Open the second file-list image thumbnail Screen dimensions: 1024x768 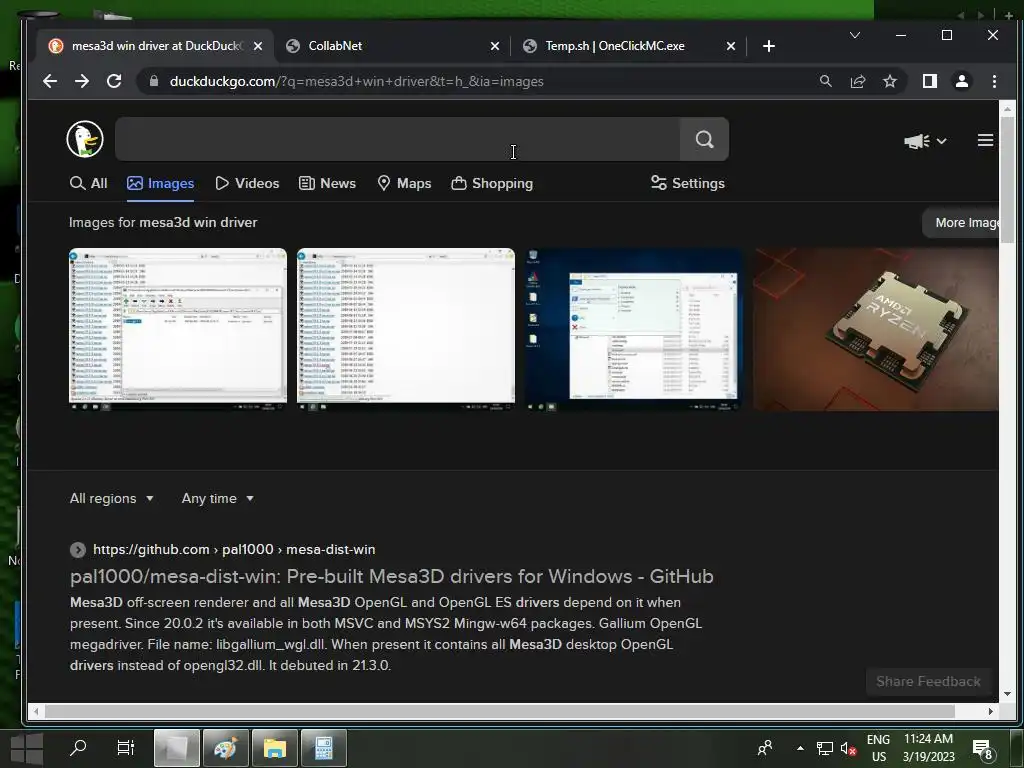(x=406, y=330)
